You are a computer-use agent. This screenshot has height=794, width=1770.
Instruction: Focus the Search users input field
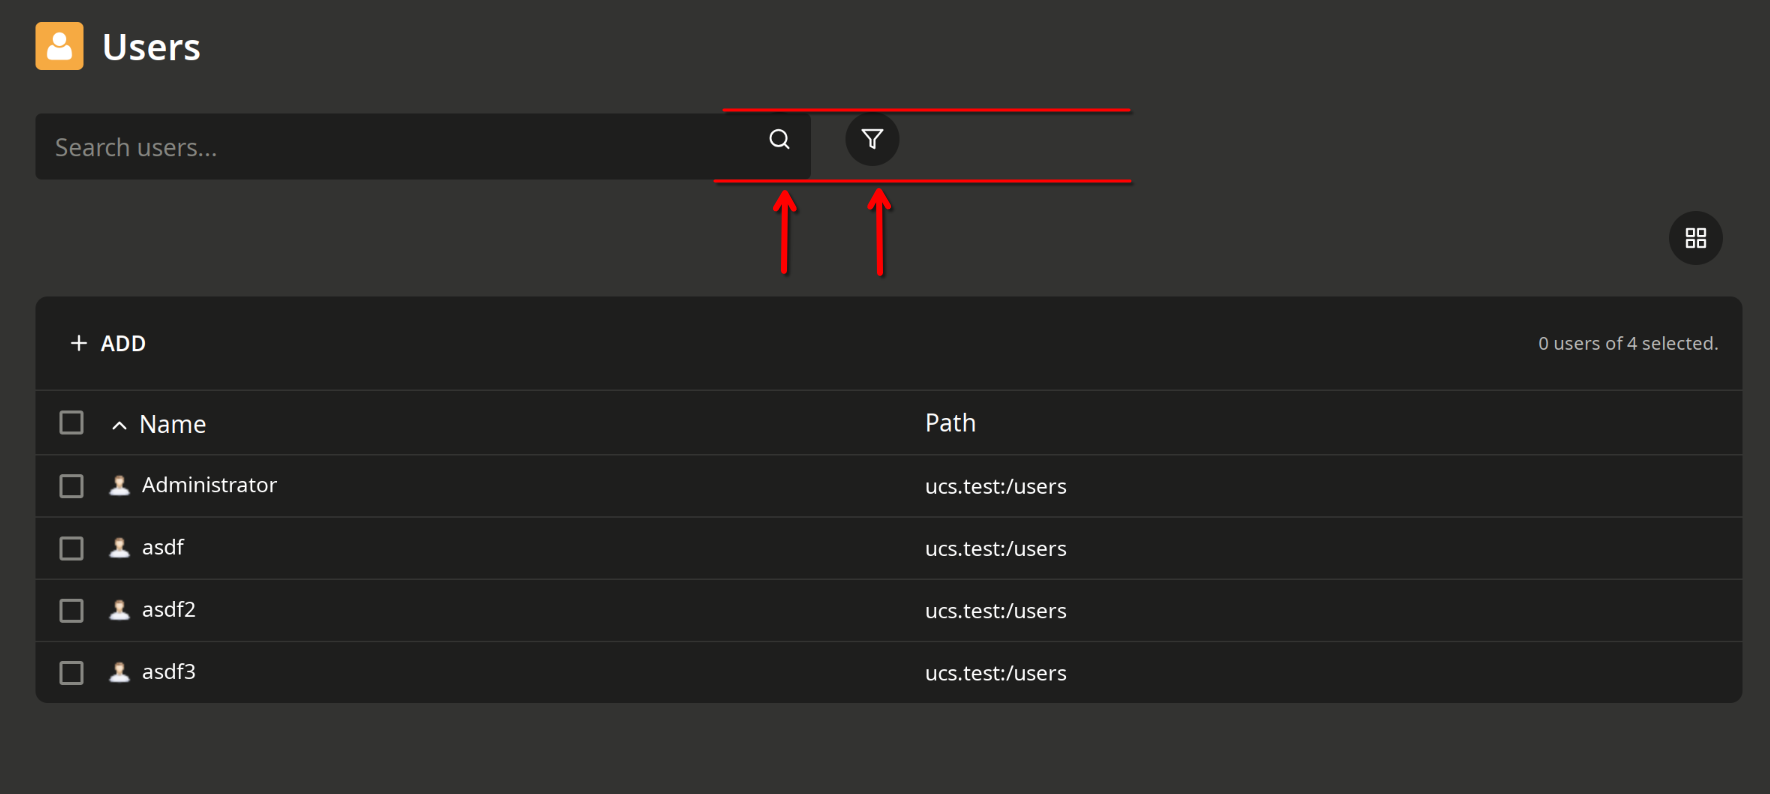point(390,147)
